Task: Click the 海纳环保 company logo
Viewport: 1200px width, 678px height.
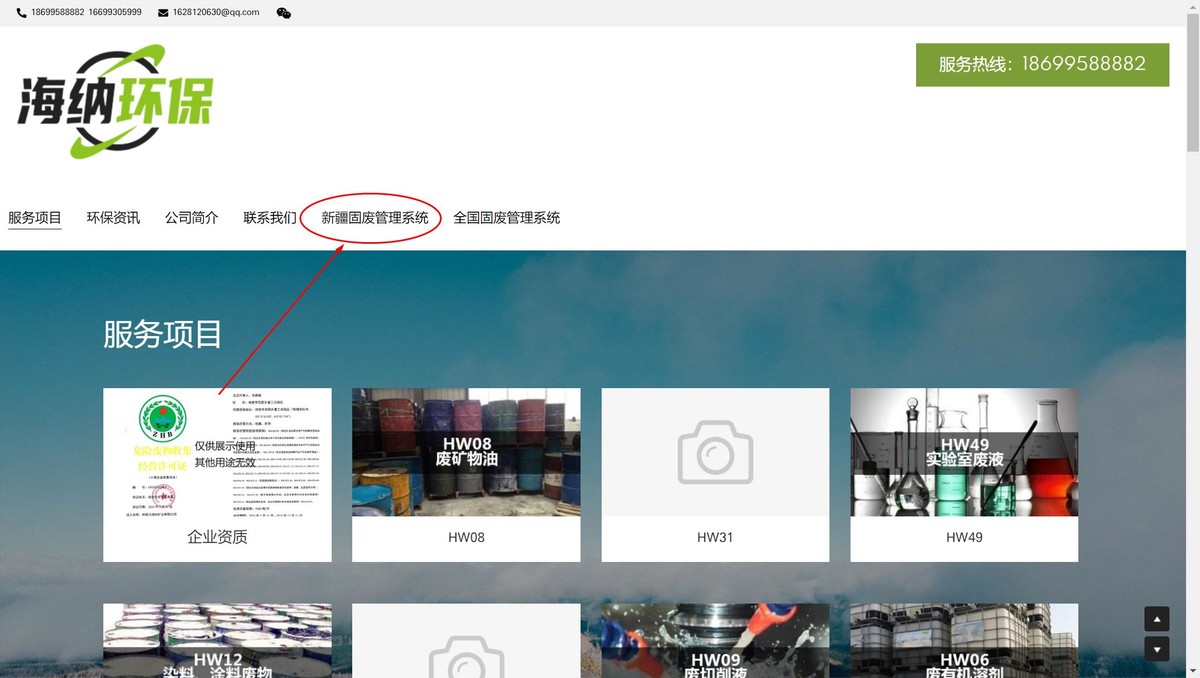Action: [x=115, y=102]
